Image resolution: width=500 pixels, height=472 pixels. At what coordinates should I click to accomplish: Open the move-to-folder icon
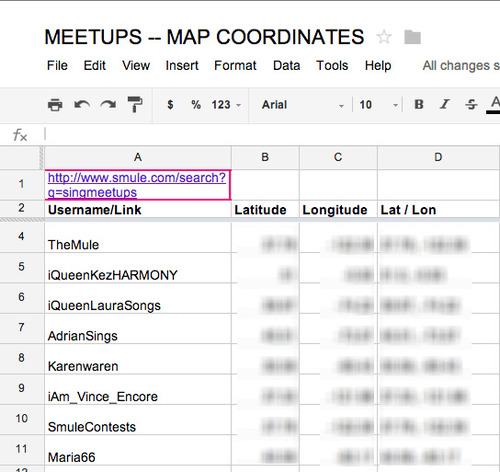tap(412, 37)
